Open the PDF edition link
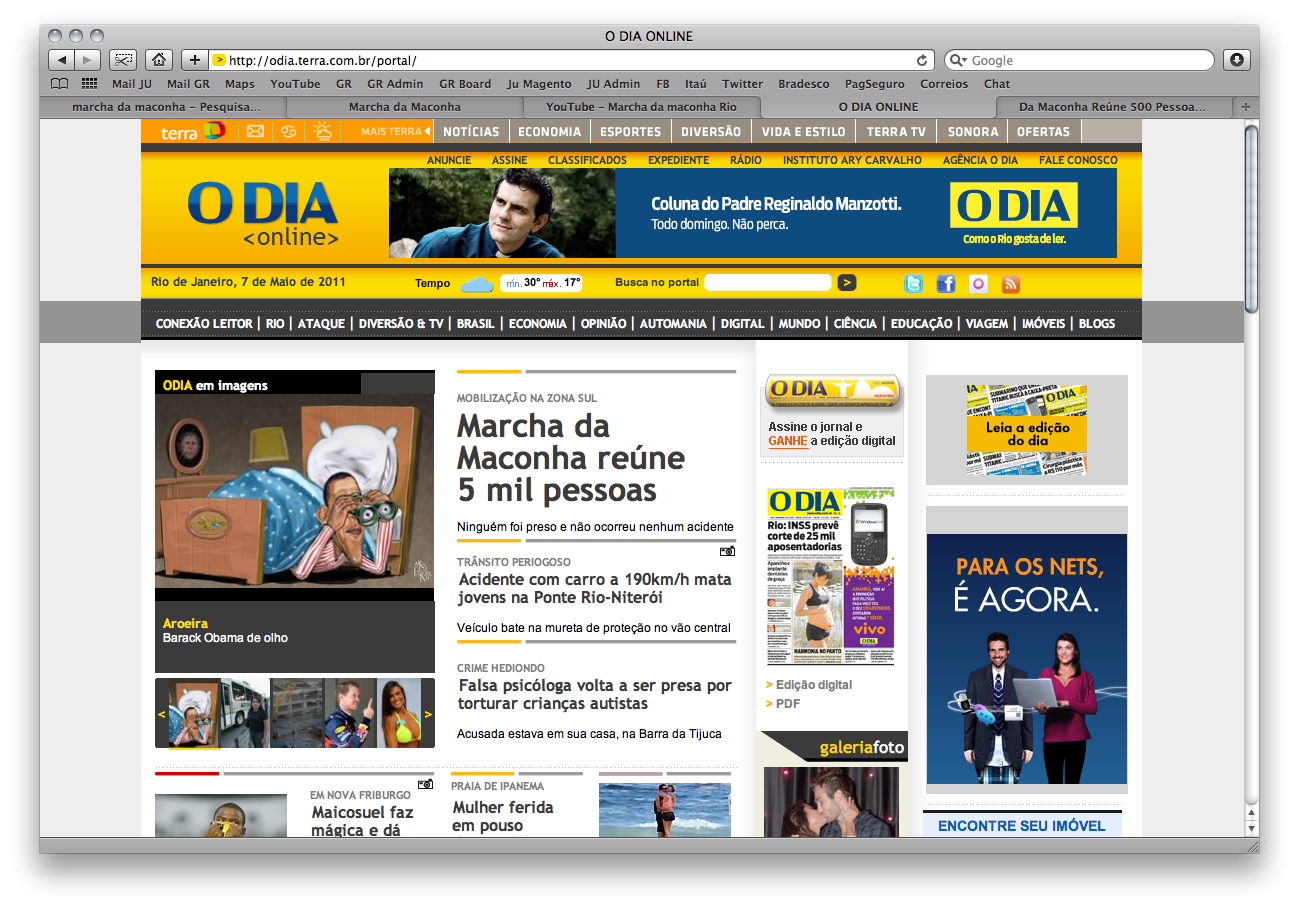Screen dimensions: 1299x900 [788, 704]
